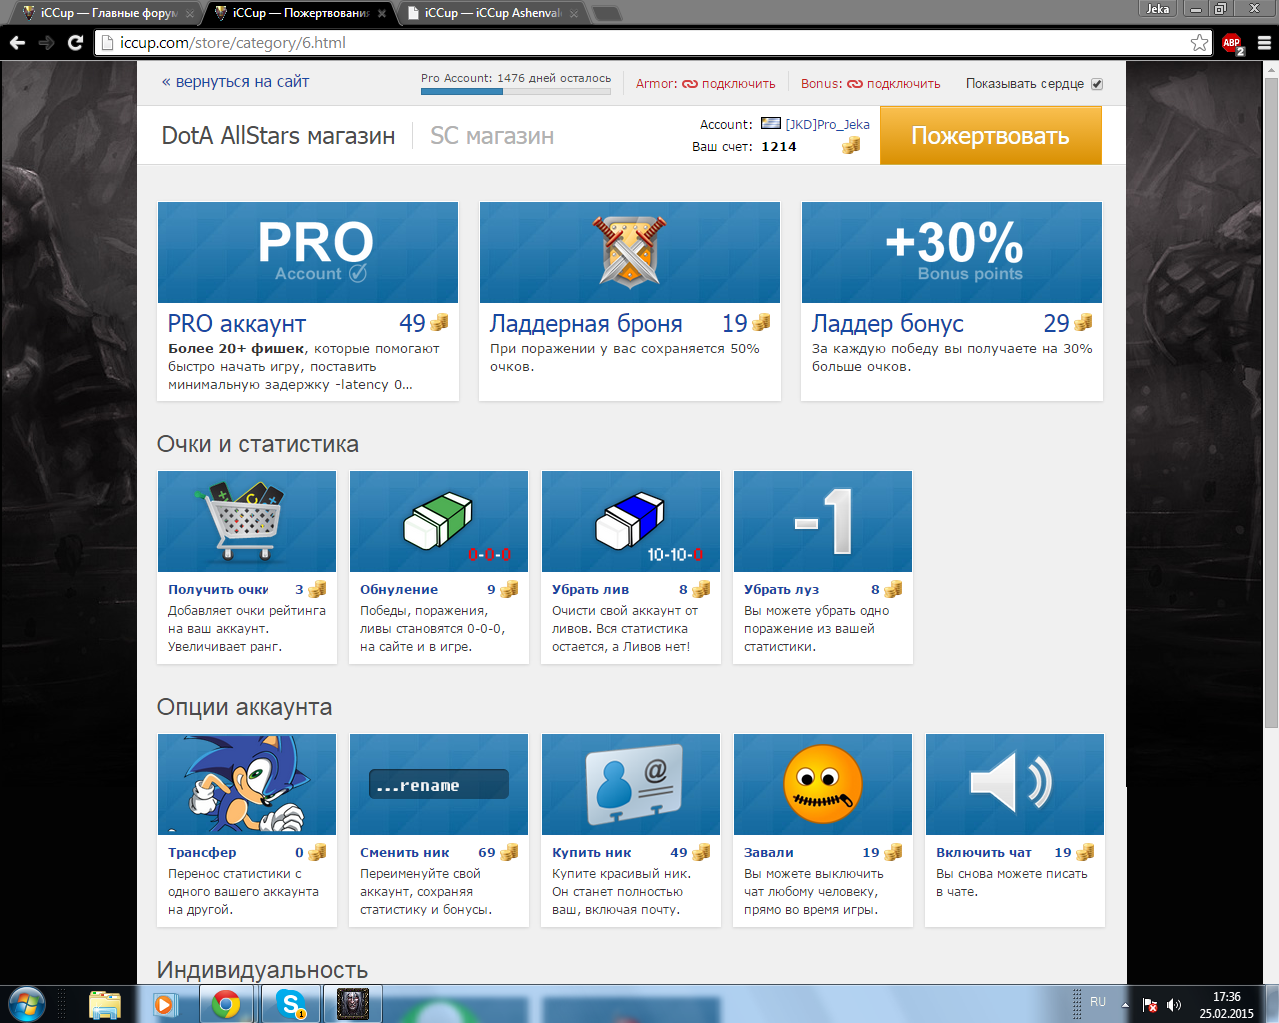Click the coin icon beside PRO аккаунт price 49
Viewport: 1279px width, 1023px height.
pos(439,323)
